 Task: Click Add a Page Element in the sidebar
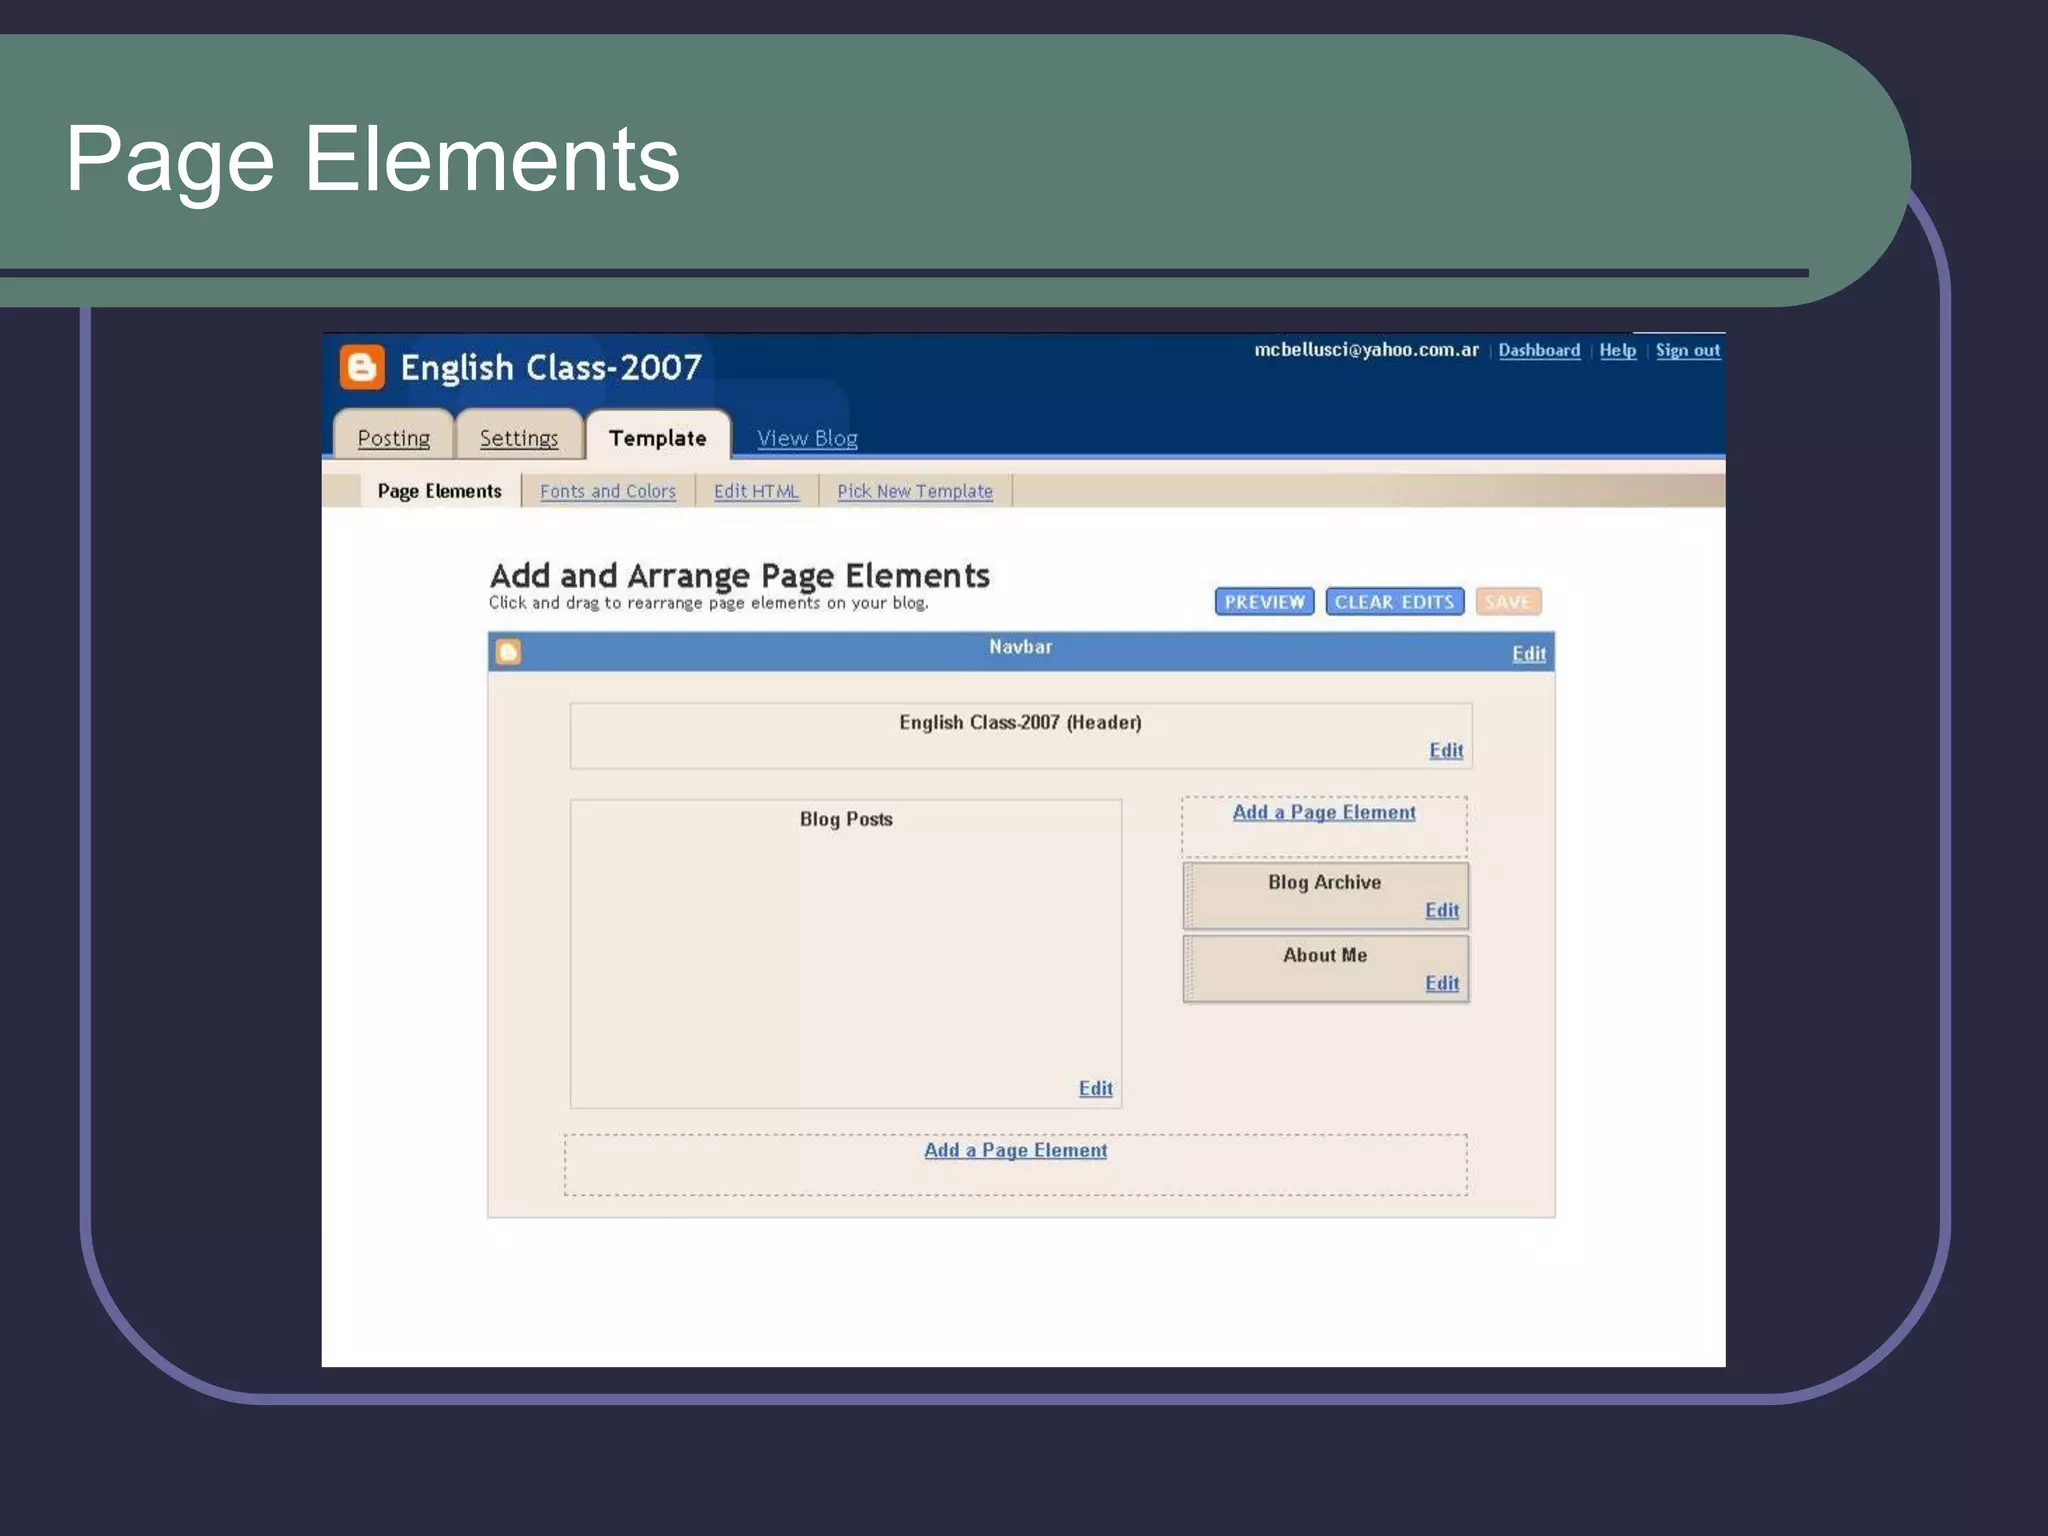coord(1323,812)
